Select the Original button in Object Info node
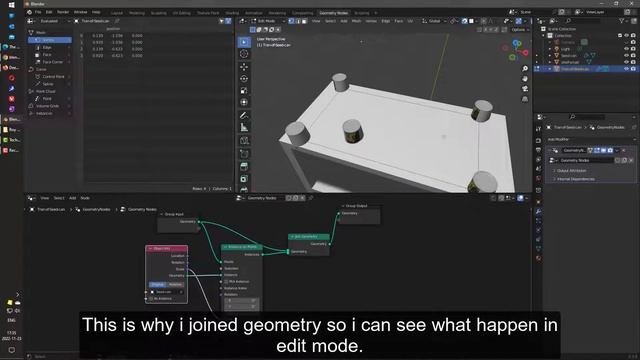The height and width of the screenshot is (360, 640). (x=157, y=284)
